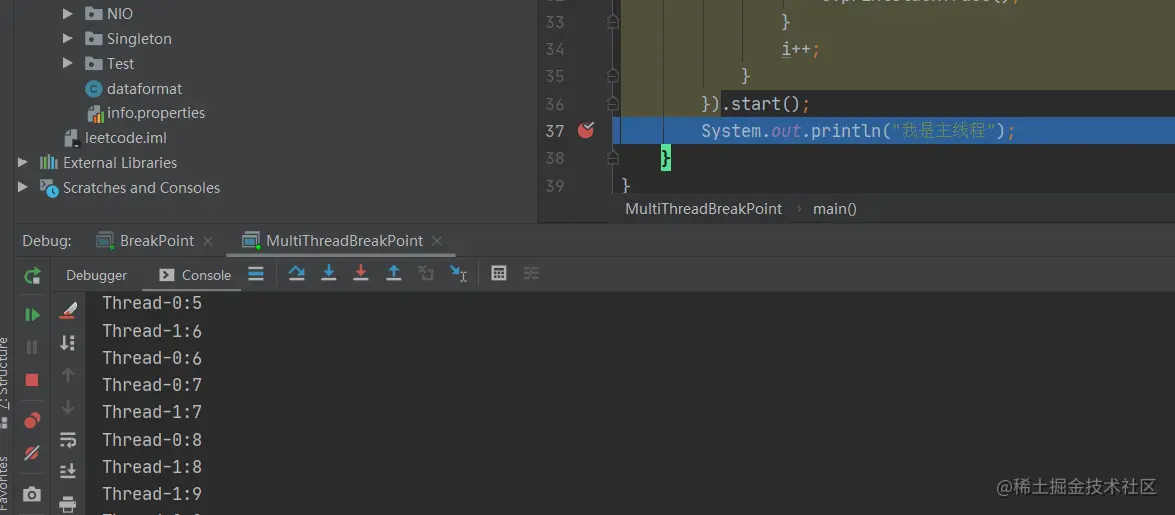
Task: Expand External Libraries node
Action: pyautogui.click(x=23, y=163)
